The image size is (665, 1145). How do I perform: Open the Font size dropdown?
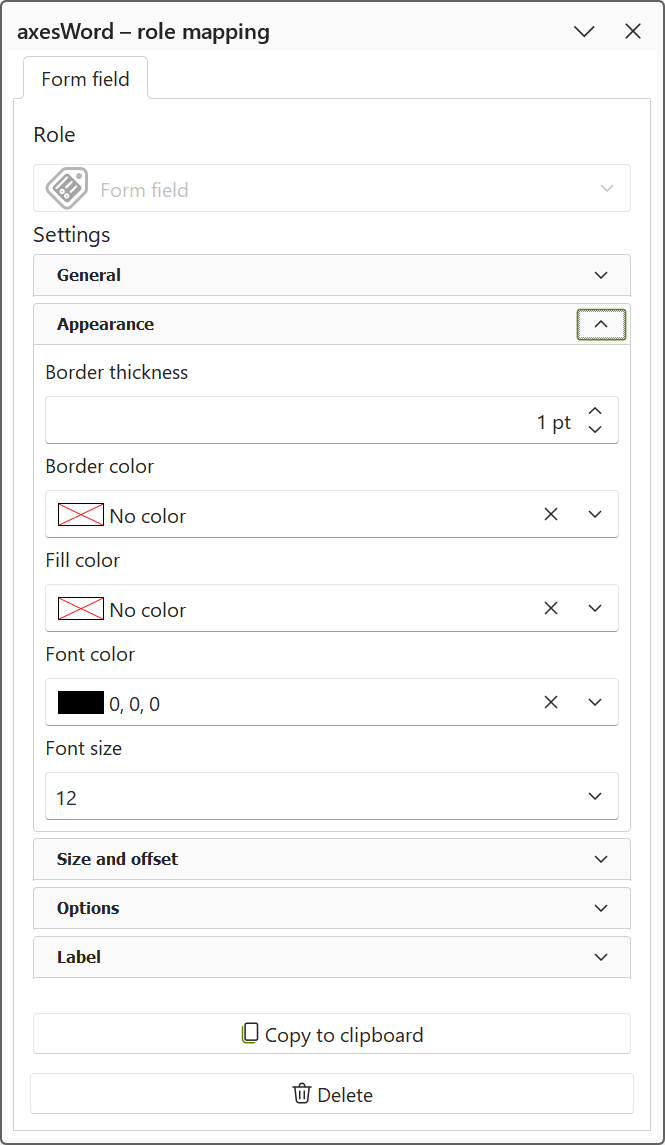click(x=595, y=796)
